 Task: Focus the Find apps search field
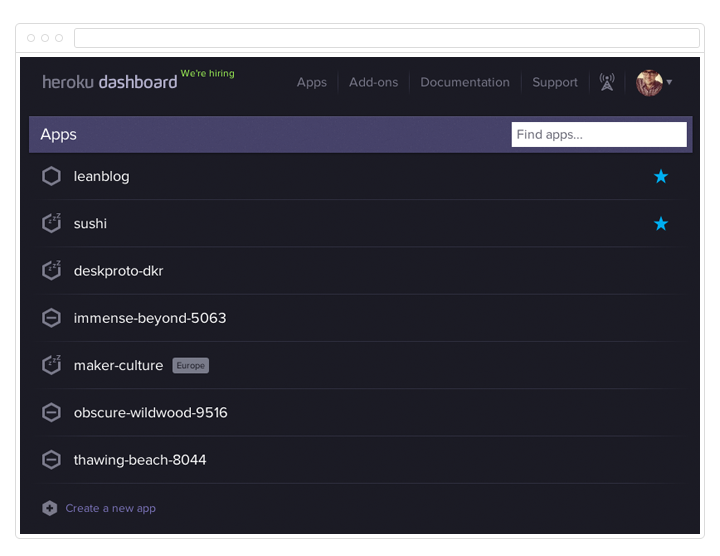[x=599, y=135]
